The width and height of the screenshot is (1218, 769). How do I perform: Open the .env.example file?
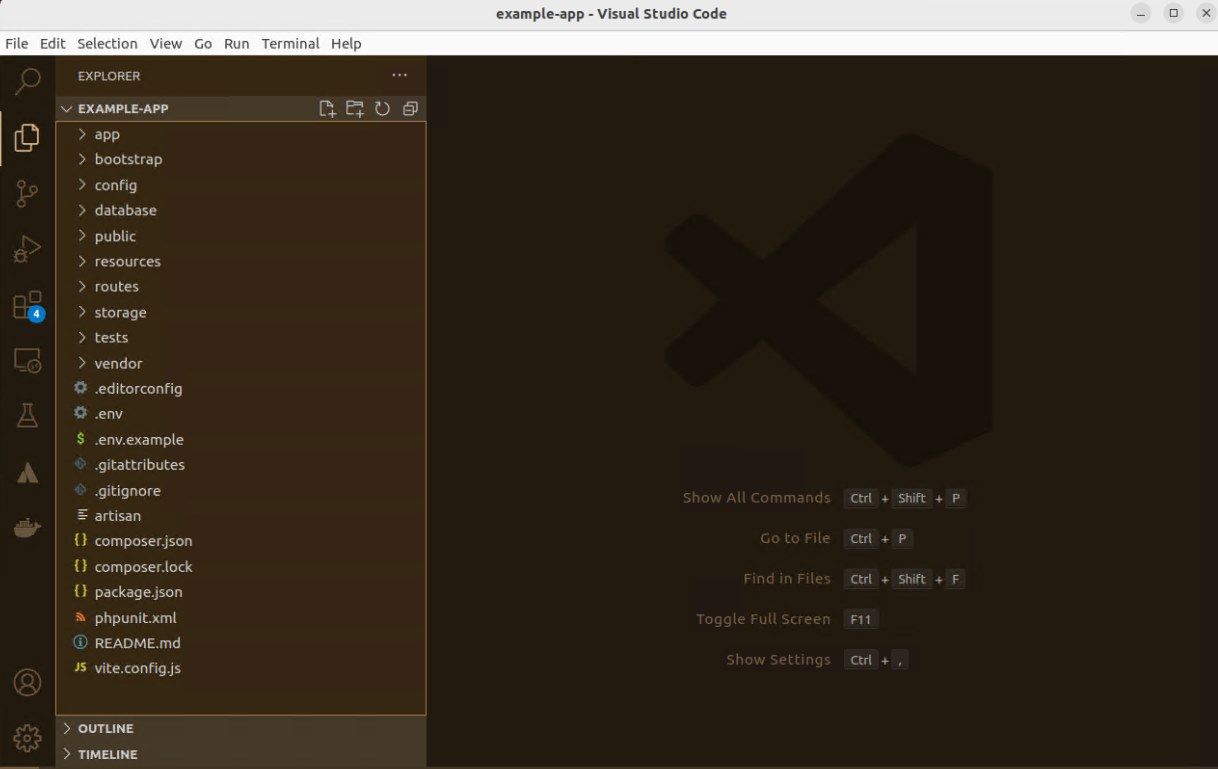[x=241, y=439]
